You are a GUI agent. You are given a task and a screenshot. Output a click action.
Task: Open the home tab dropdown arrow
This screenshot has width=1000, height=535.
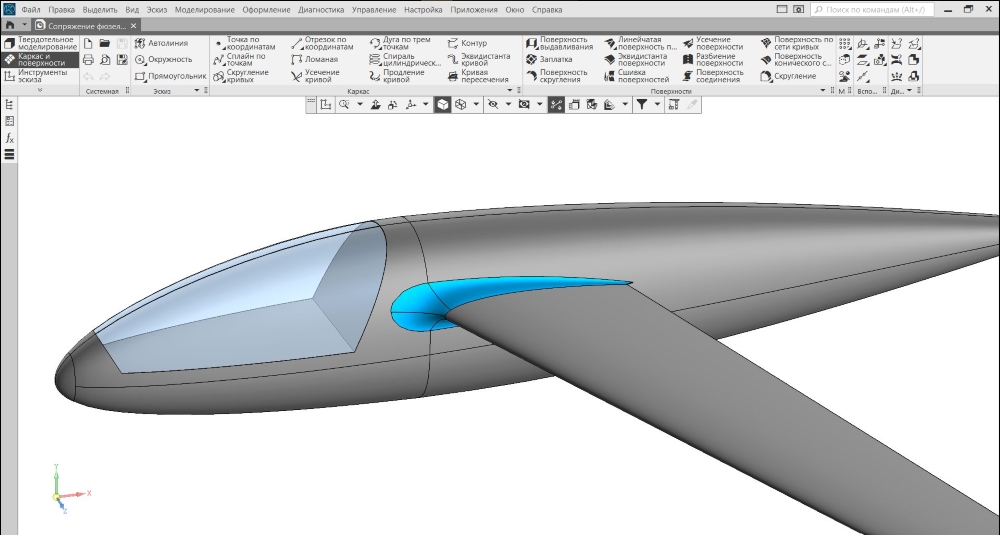tap(25, 26)
